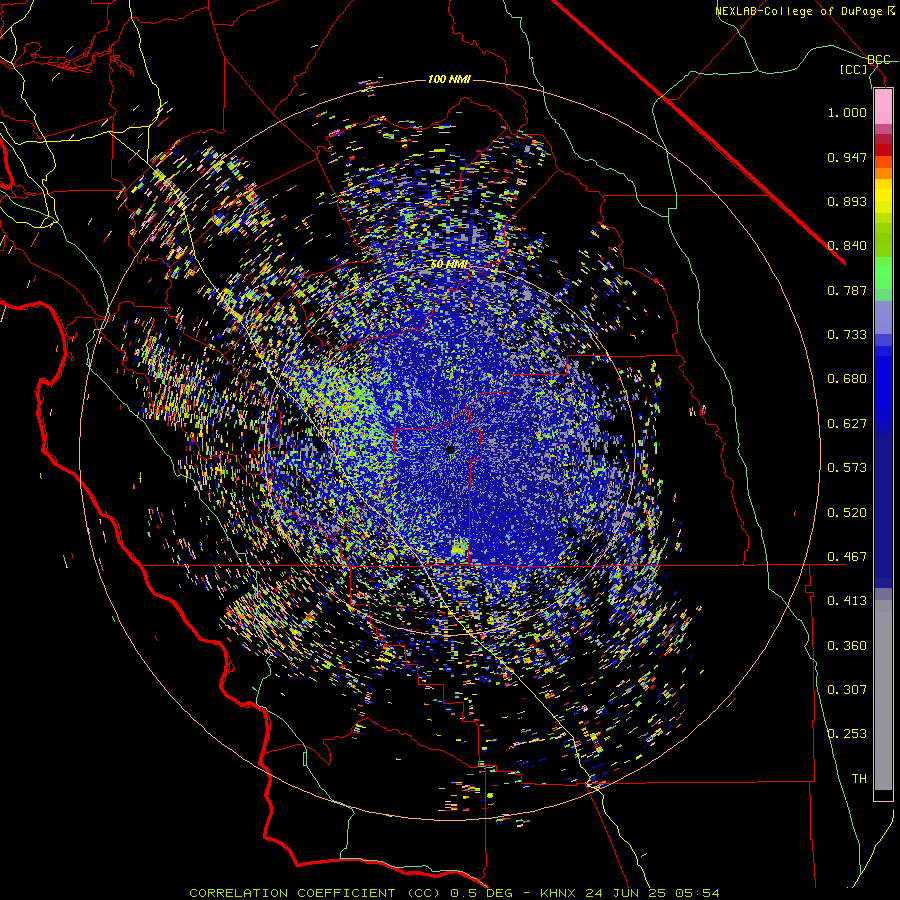Click the 0.893 legend value
This screenshot has width=900, height=900.
tap(847, 201)
